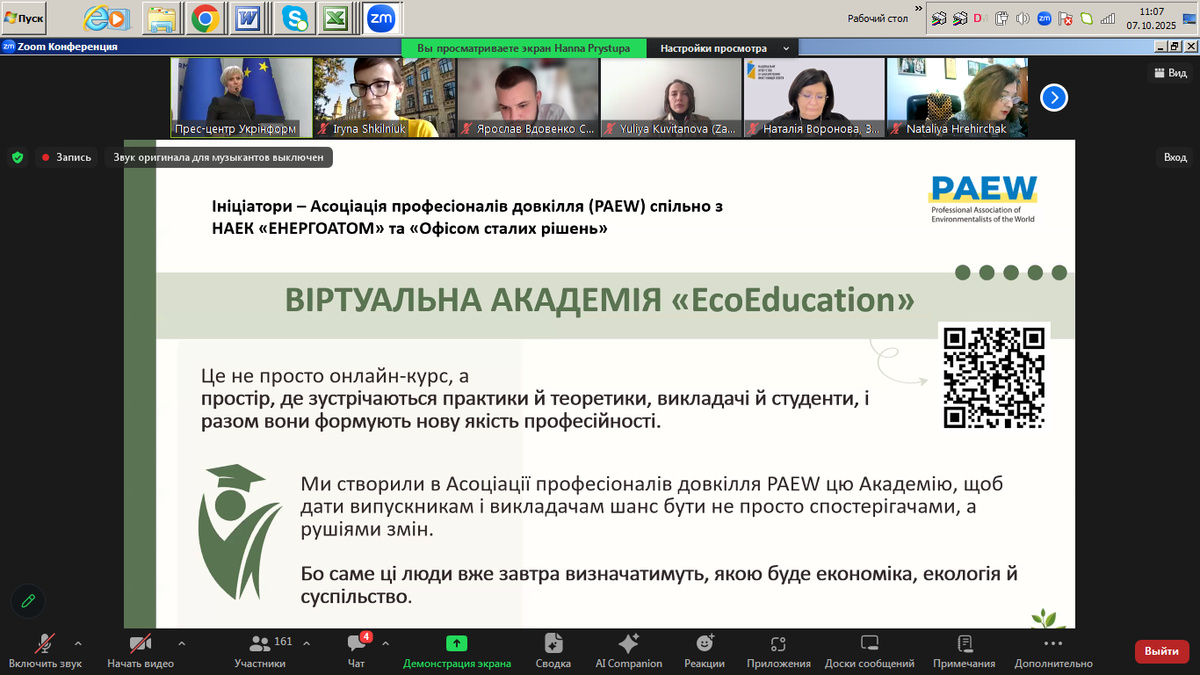Click the Вход sign-in button

1175,157
